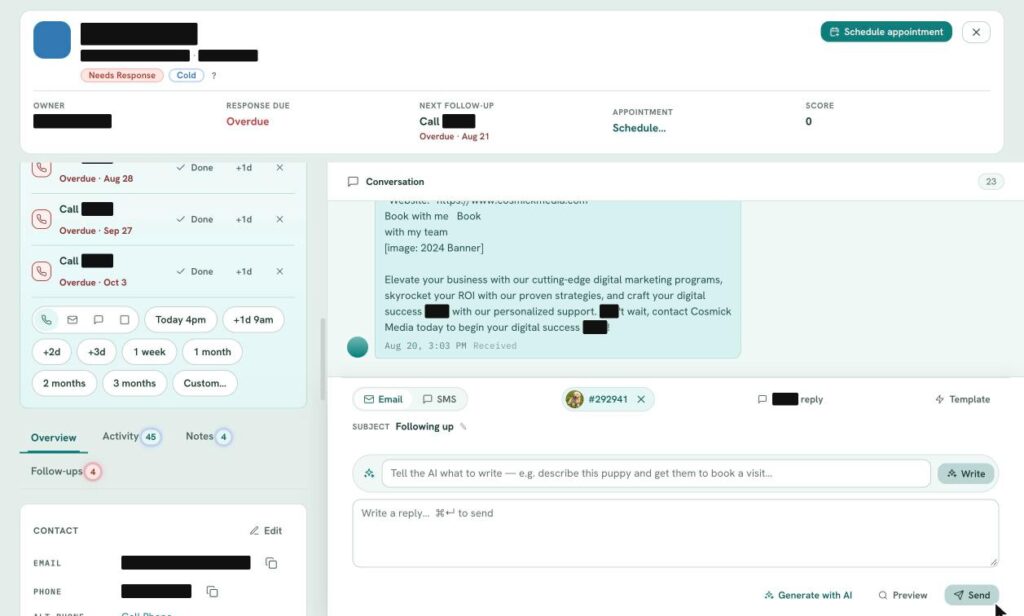The image size is (1024, 616).
Task: Click the Write AI button
Action: [966, 474]
